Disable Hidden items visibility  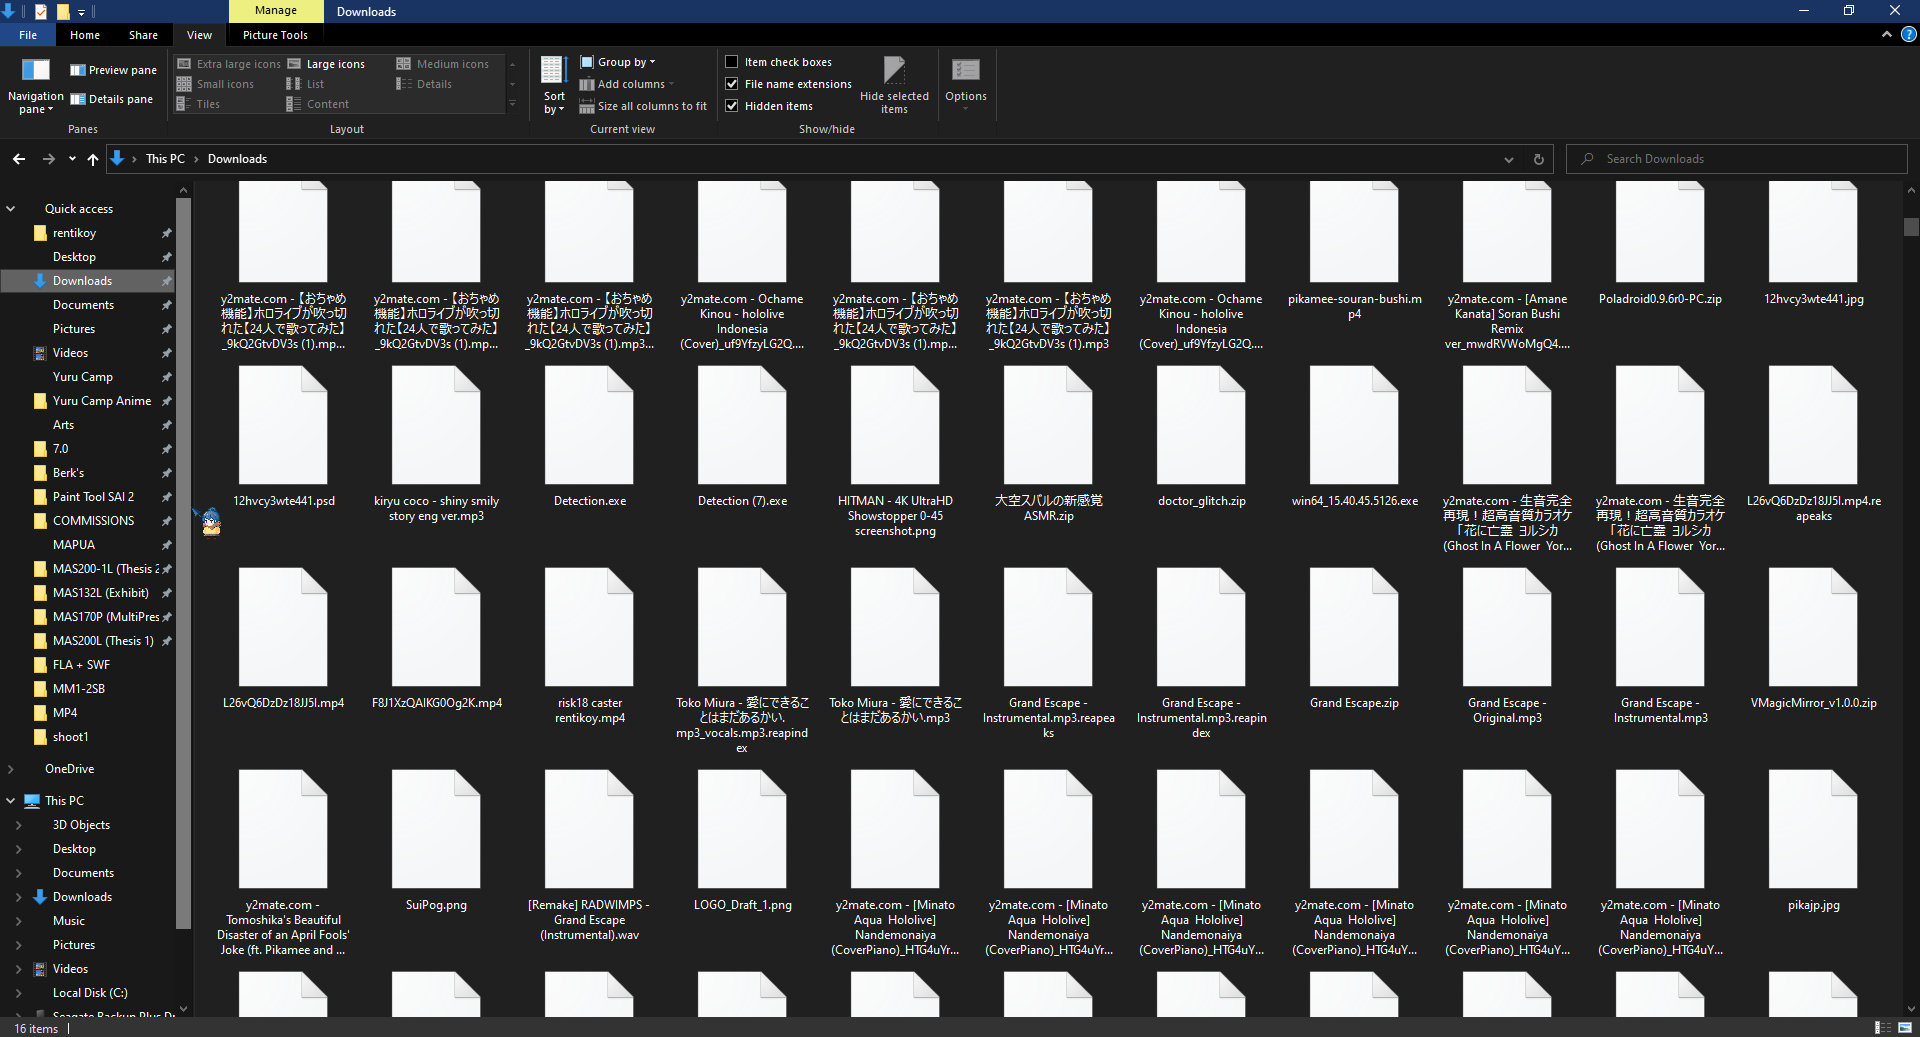(733, 106)
